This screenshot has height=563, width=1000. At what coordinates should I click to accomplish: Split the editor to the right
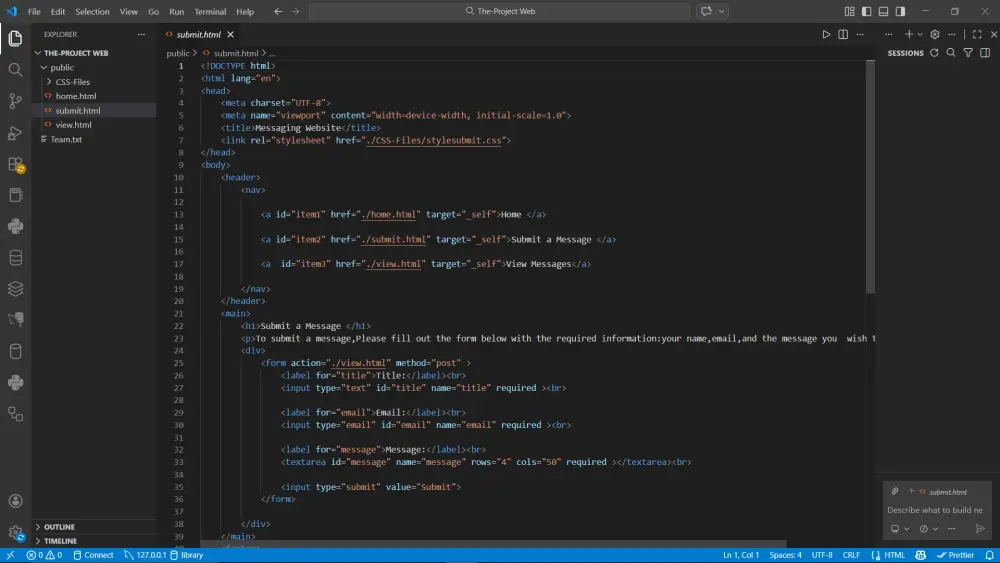843,34
